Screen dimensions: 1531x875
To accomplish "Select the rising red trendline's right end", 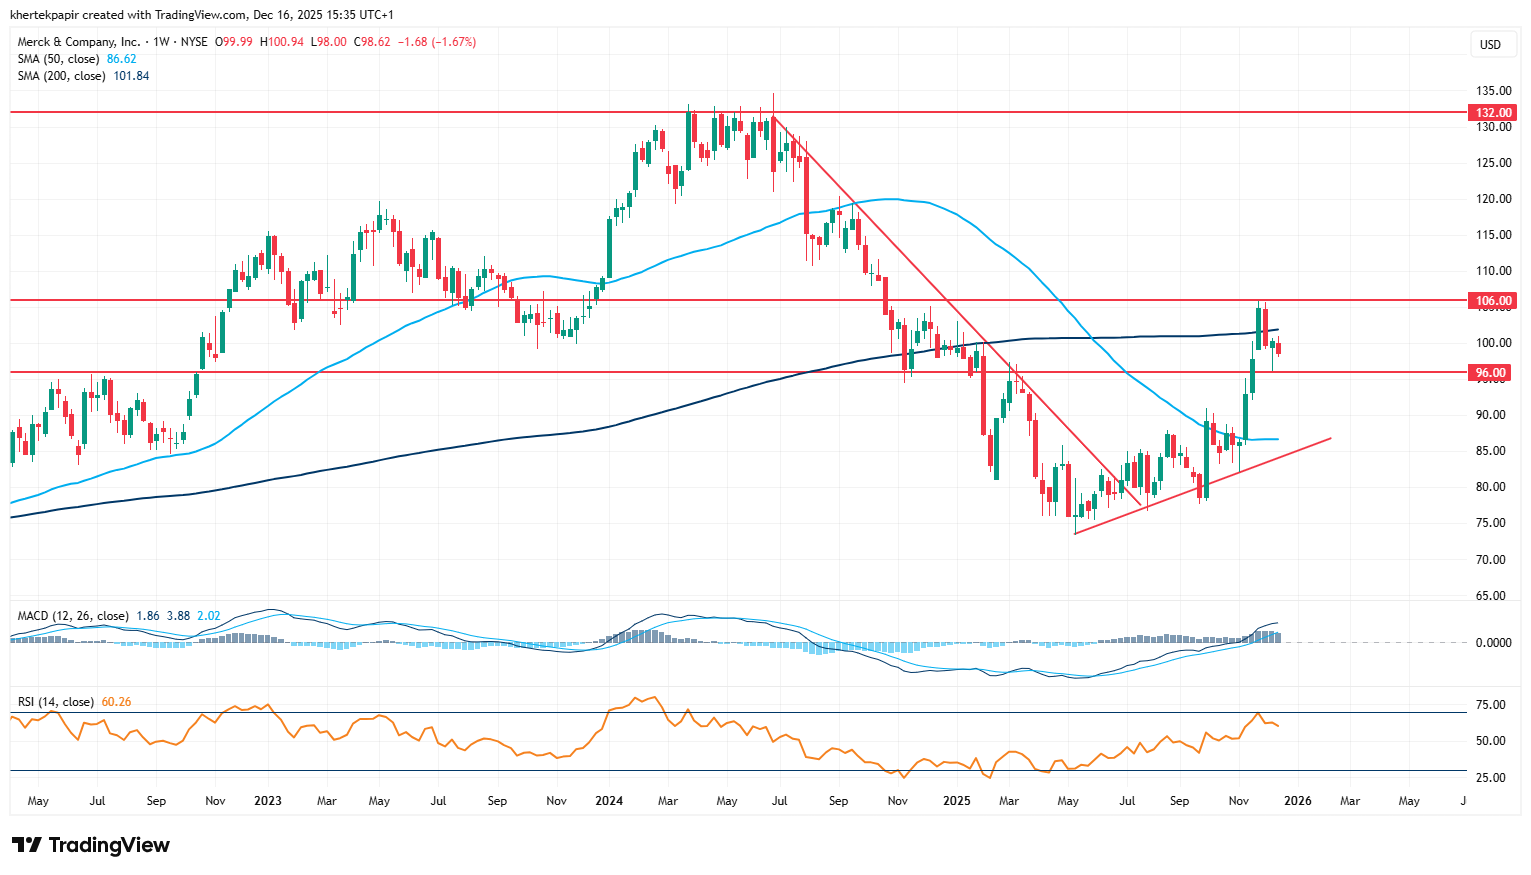I will tap(1329, 438).
